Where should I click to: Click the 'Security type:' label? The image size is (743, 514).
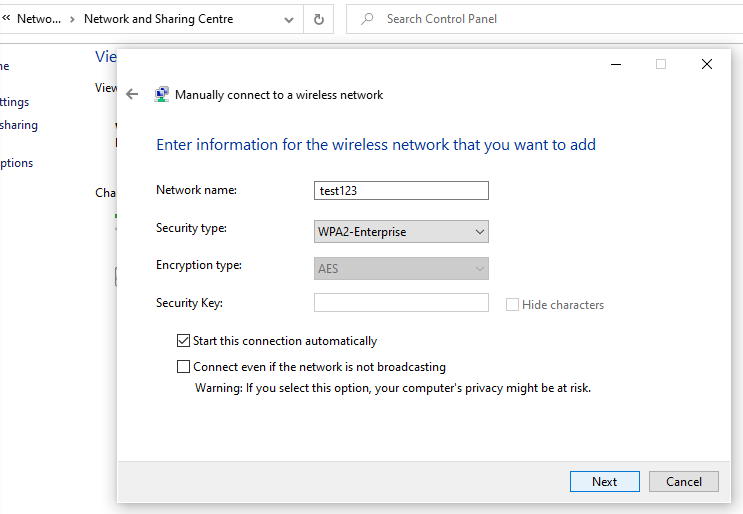pos(191,228)
